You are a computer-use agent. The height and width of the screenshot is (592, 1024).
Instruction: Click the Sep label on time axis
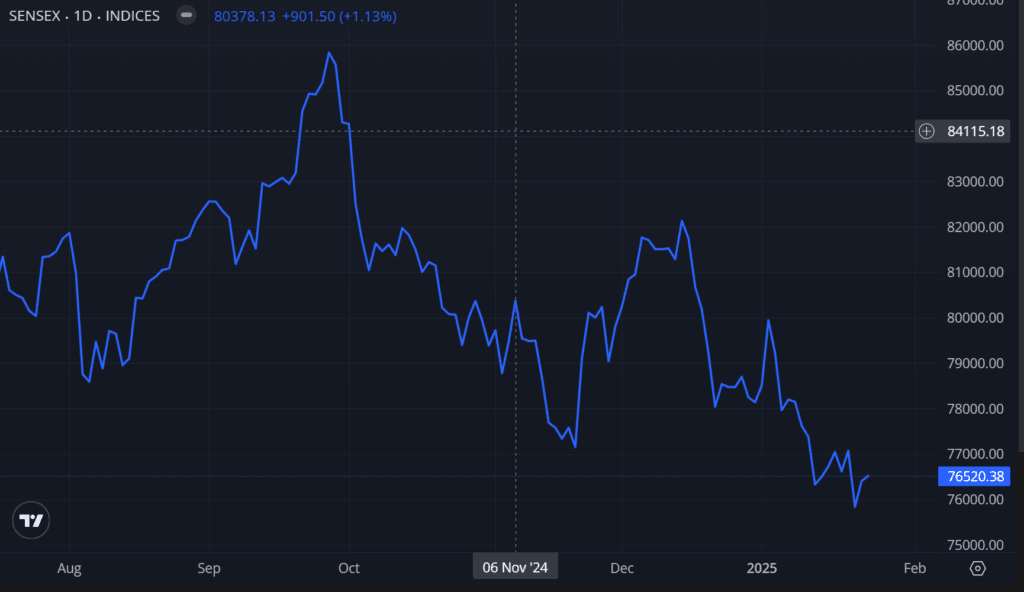[209, 568]
